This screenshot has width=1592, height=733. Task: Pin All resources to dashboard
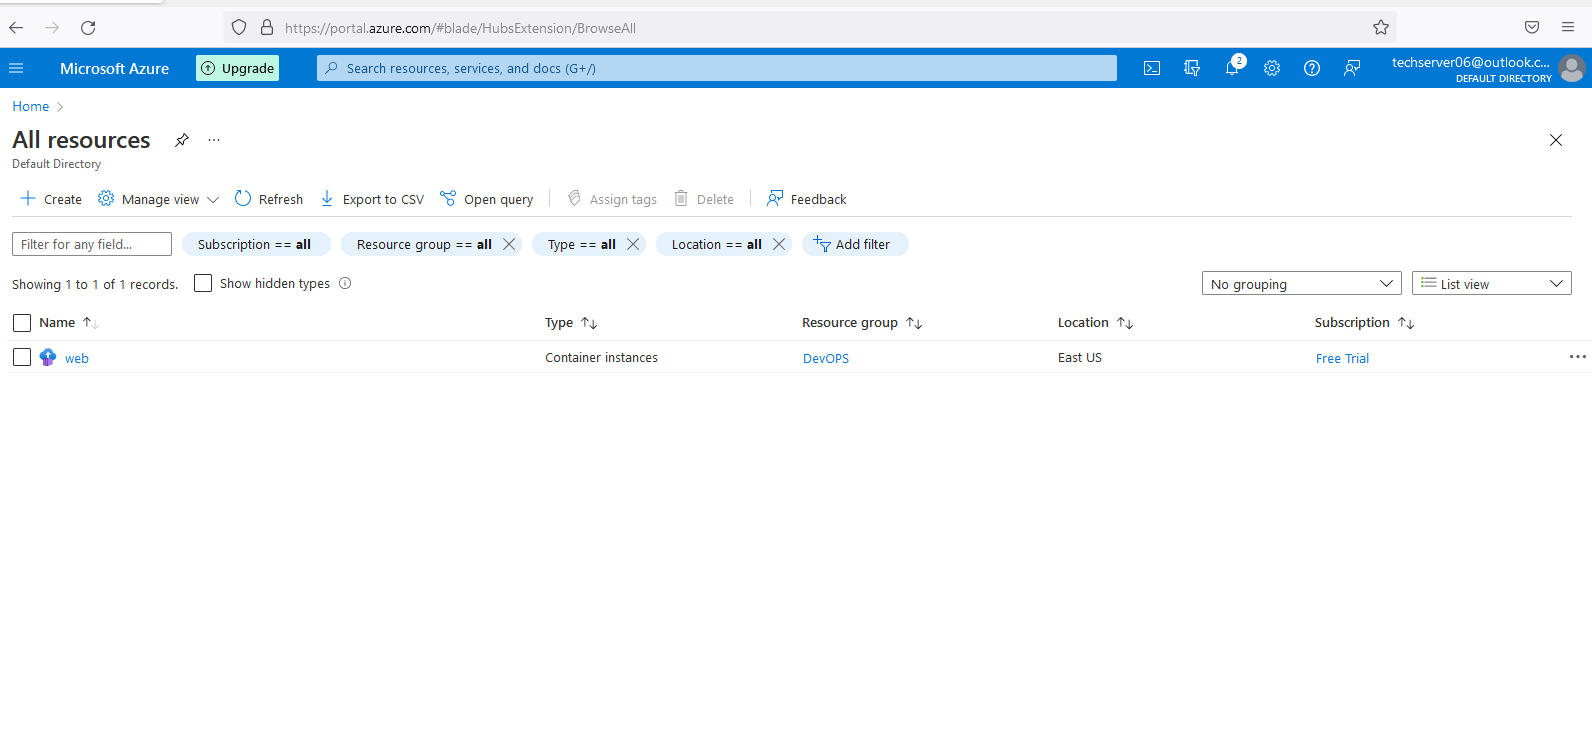coord(182,140)
